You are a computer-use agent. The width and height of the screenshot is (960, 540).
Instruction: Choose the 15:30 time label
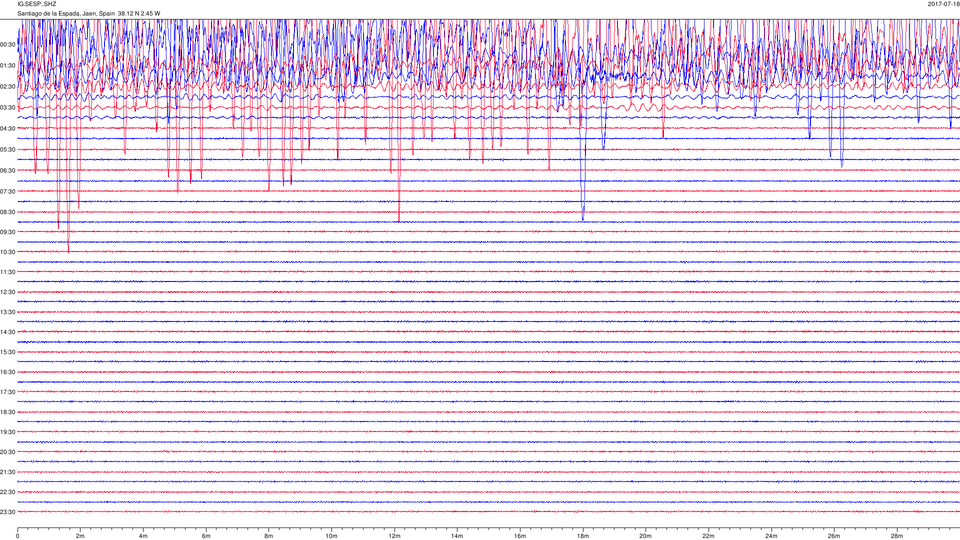(8, 352)
